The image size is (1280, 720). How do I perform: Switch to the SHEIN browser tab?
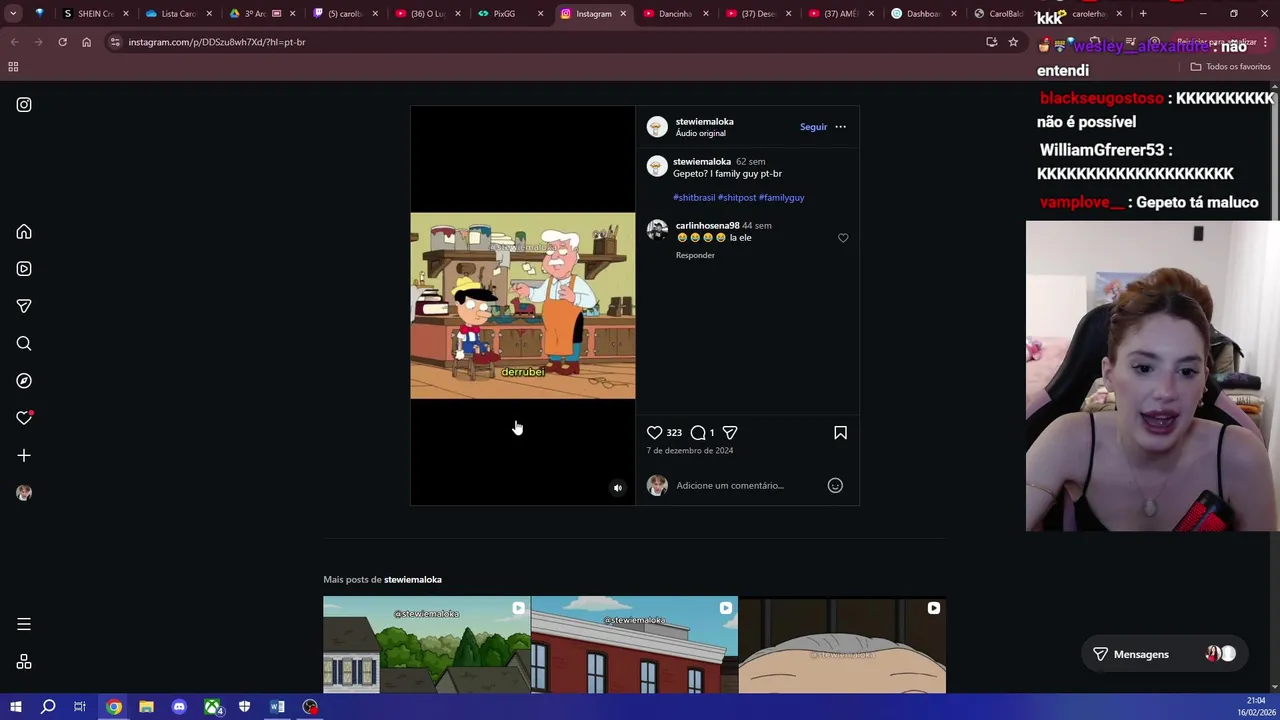pos(95,14)
